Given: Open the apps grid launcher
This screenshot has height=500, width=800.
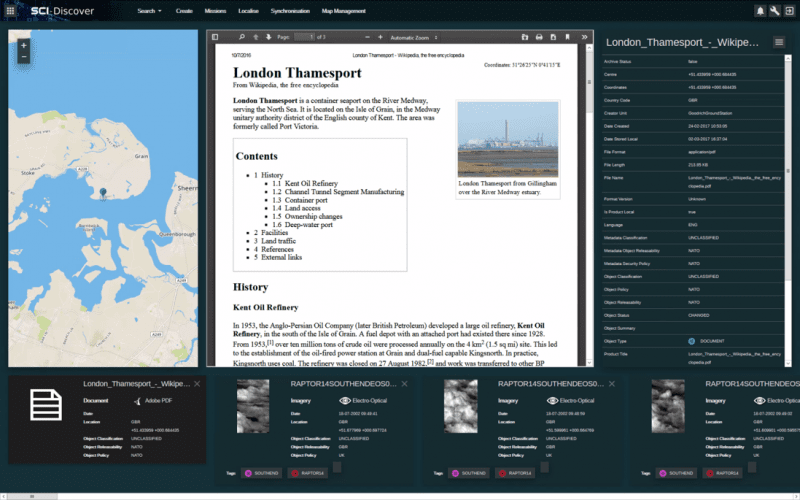Looking at the screenshot, I should coord(10,11).
